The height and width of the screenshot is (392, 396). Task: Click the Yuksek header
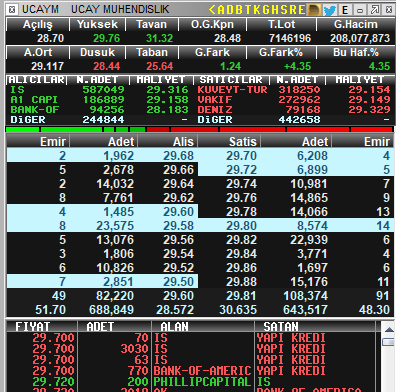[x=97, y=24]
